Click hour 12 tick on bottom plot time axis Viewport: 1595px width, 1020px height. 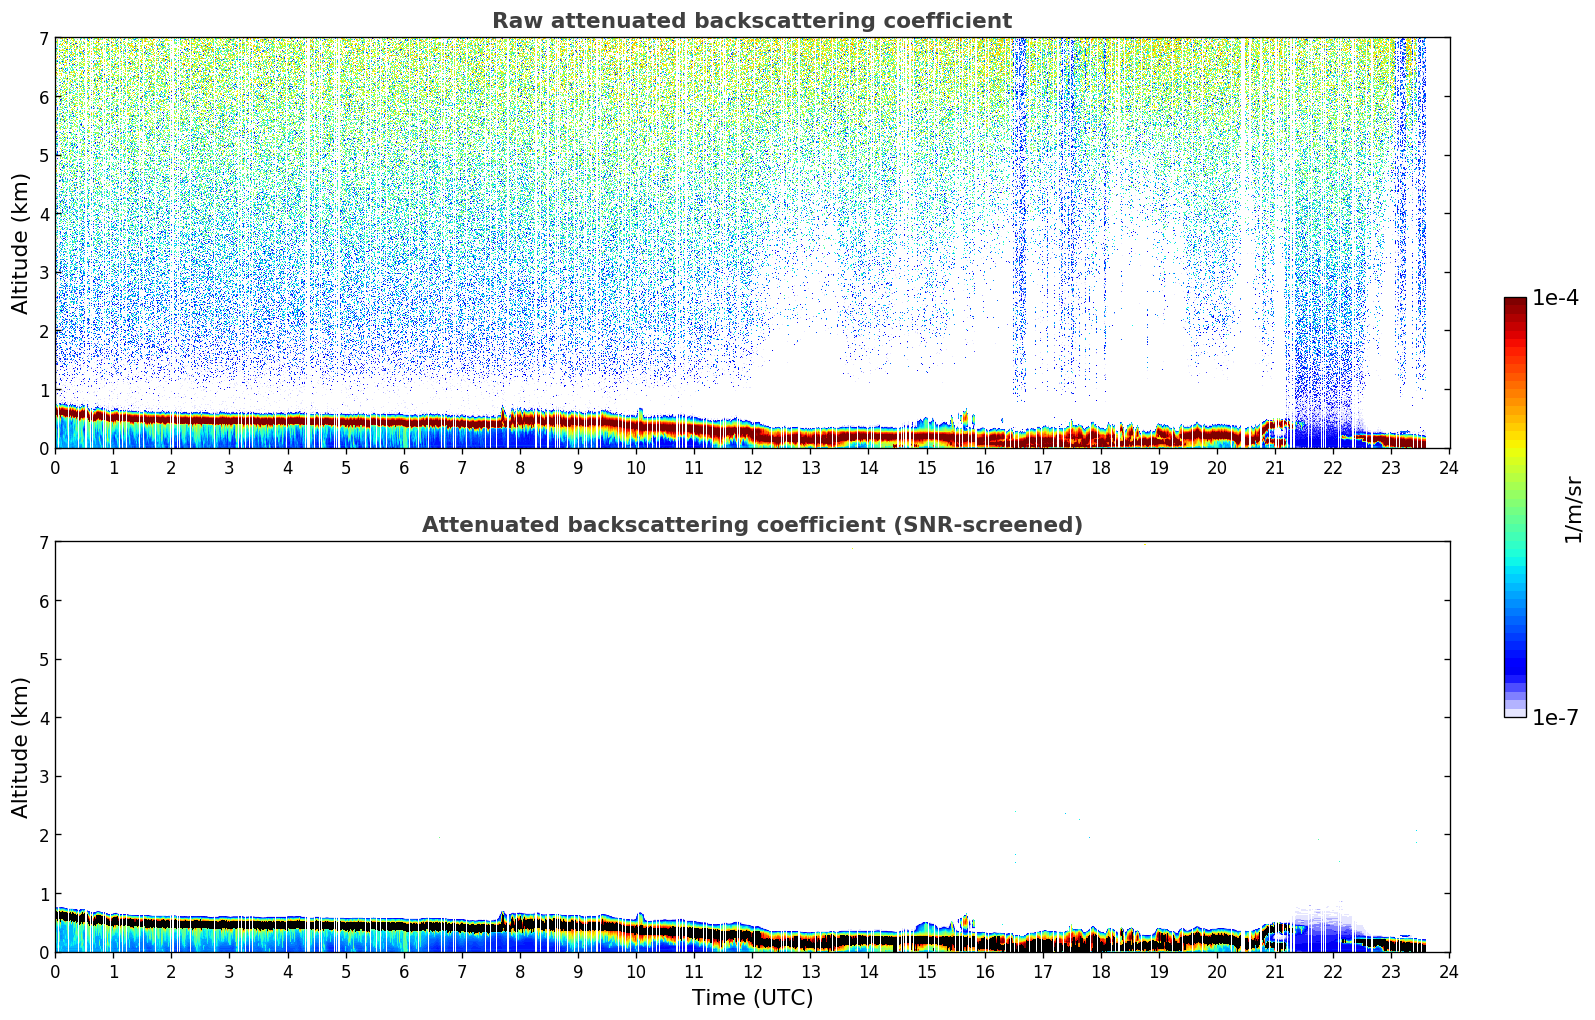pos(752,971)
